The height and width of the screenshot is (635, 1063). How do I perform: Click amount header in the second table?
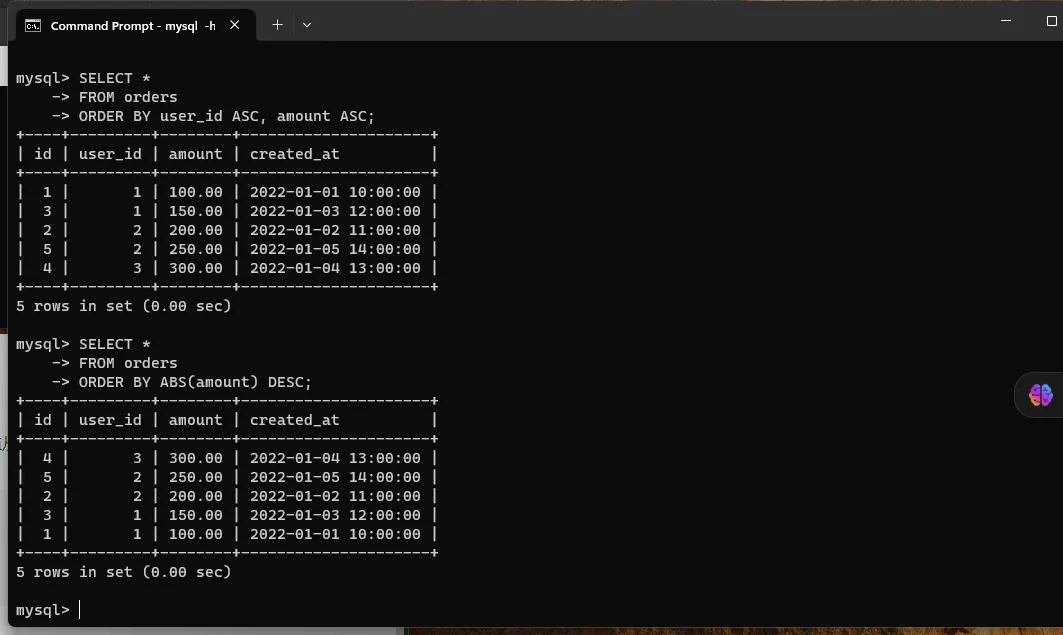click(195, 420)
